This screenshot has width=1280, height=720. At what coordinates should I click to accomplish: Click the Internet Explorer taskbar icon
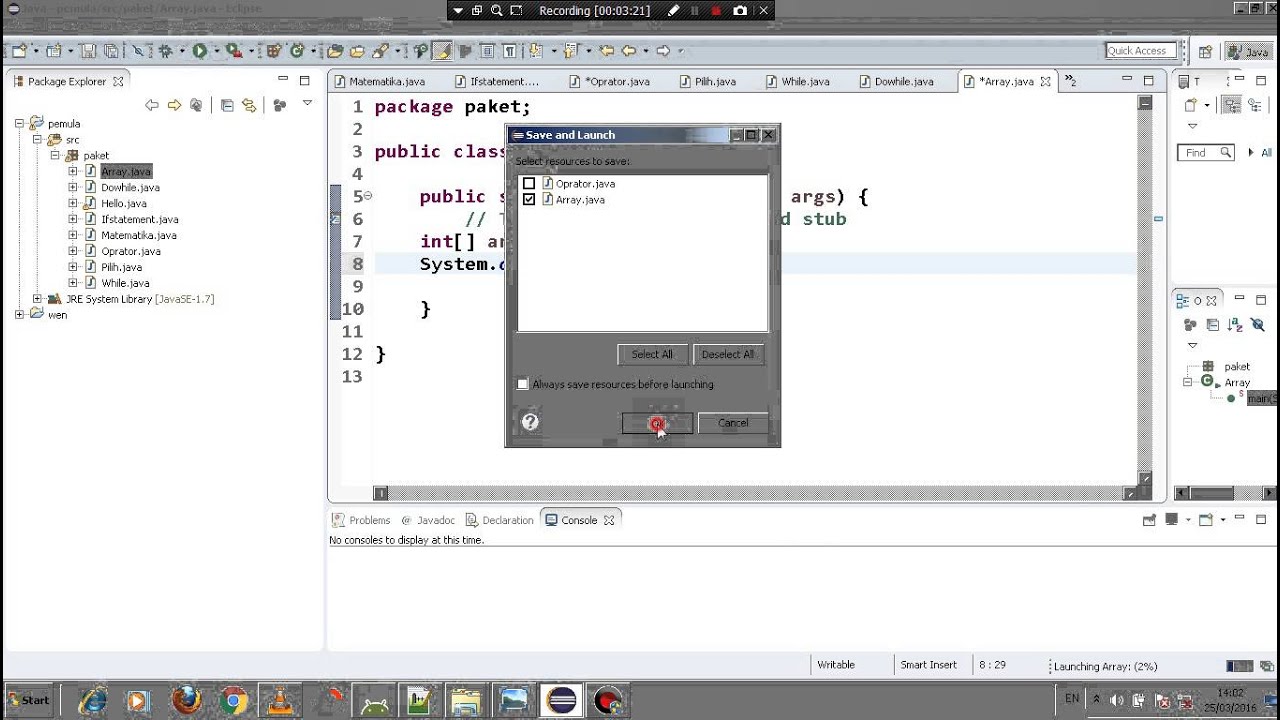(x=93, y=700)
